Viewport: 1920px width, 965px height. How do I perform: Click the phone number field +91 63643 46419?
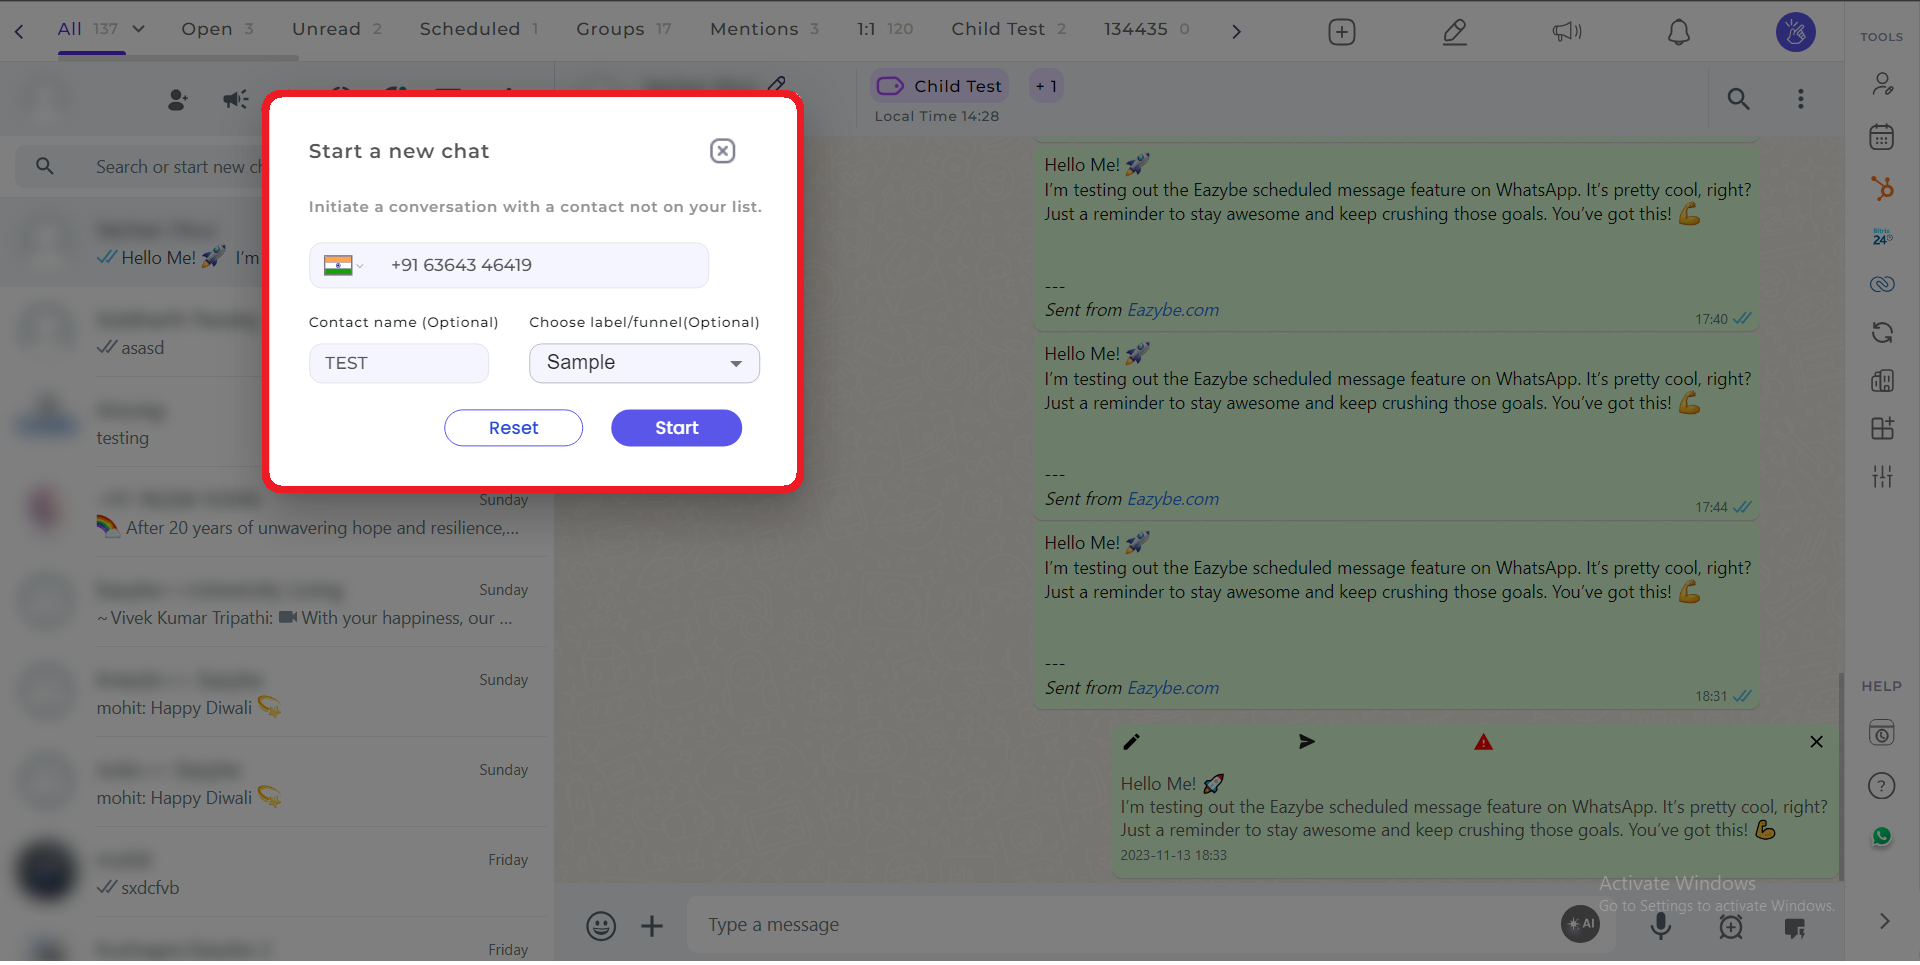509,265
